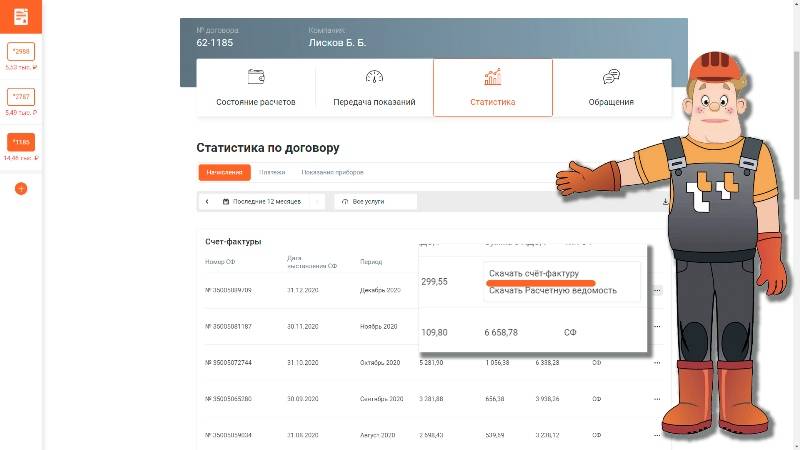Click the download icon above the table
The width and height of the screenshot is (800, 450).
tap(666, 201)
